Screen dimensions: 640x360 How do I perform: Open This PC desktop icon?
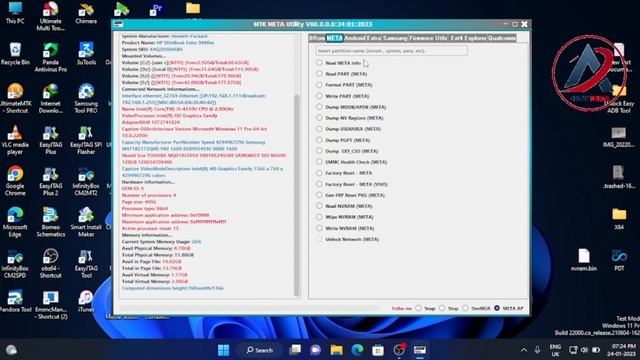click(15, 12)
